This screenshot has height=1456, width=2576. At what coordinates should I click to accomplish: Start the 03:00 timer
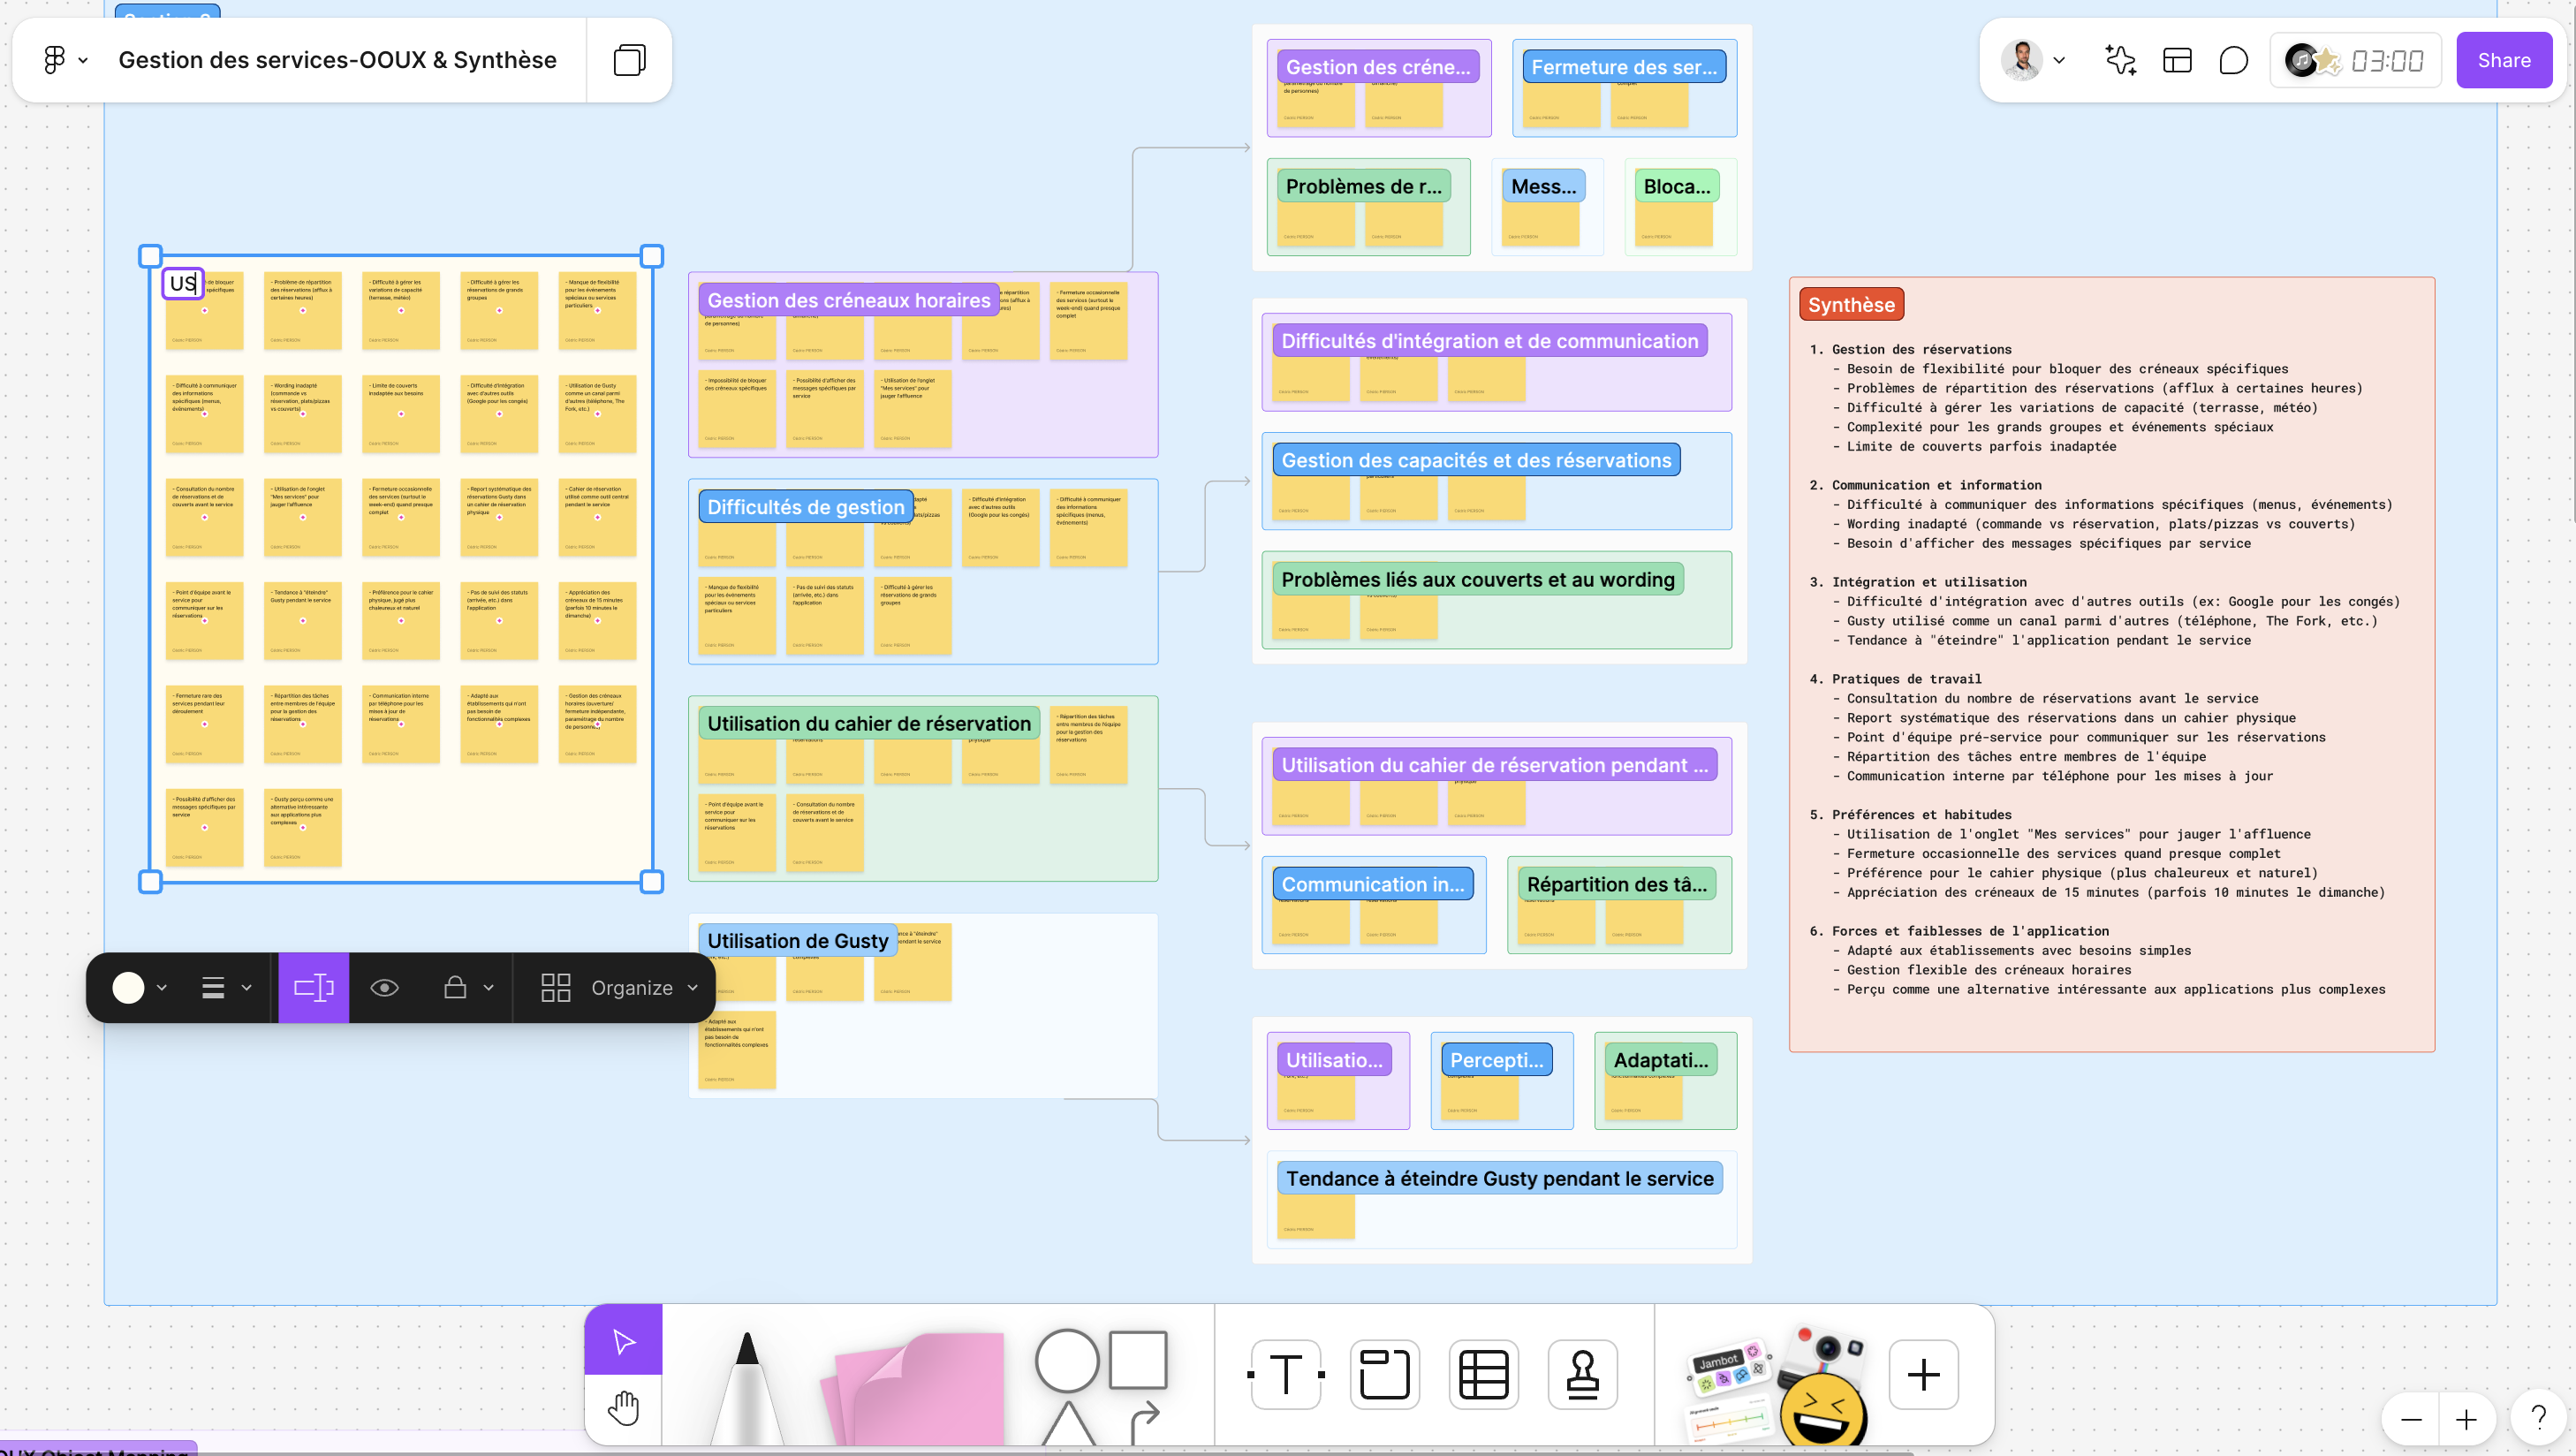click(2386, 61)
